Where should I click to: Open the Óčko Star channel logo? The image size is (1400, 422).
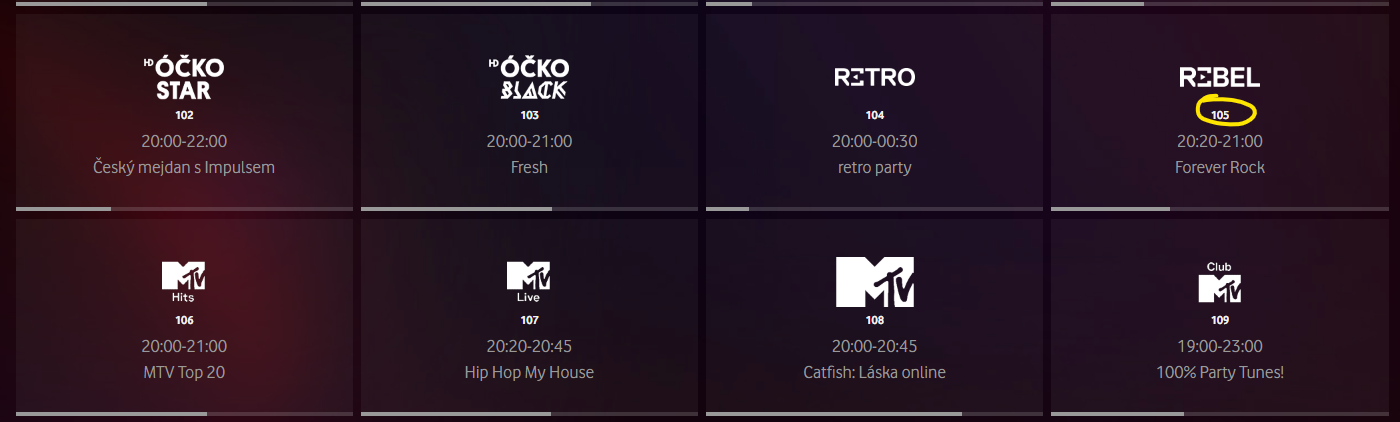(184, 79)
